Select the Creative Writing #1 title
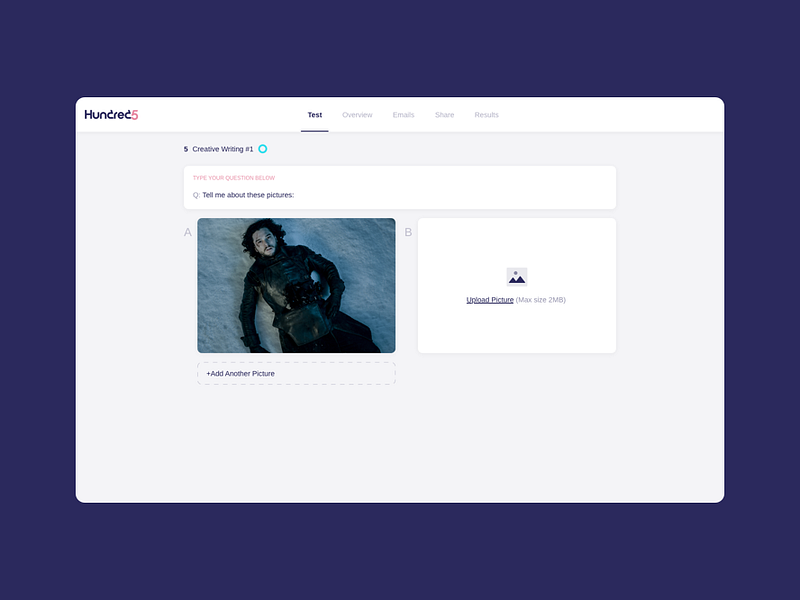The height and width of the screenshot is (600, 800). point(222,149)
